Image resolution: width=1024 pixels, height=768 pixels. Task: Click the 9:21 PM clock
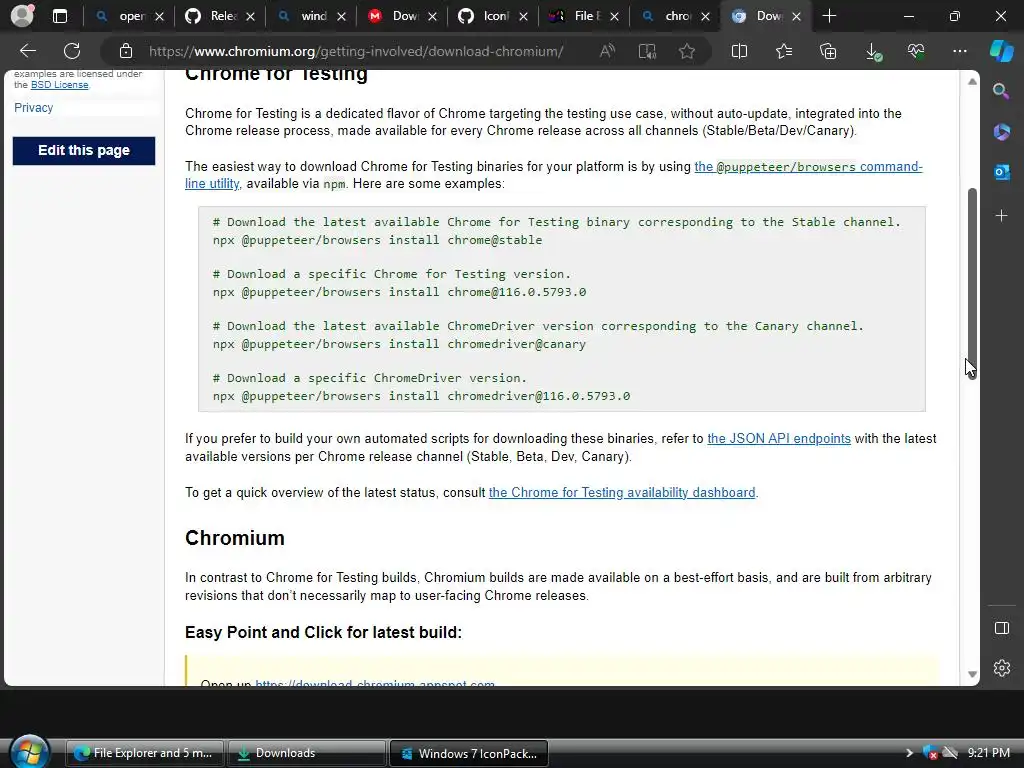[989, 753]
